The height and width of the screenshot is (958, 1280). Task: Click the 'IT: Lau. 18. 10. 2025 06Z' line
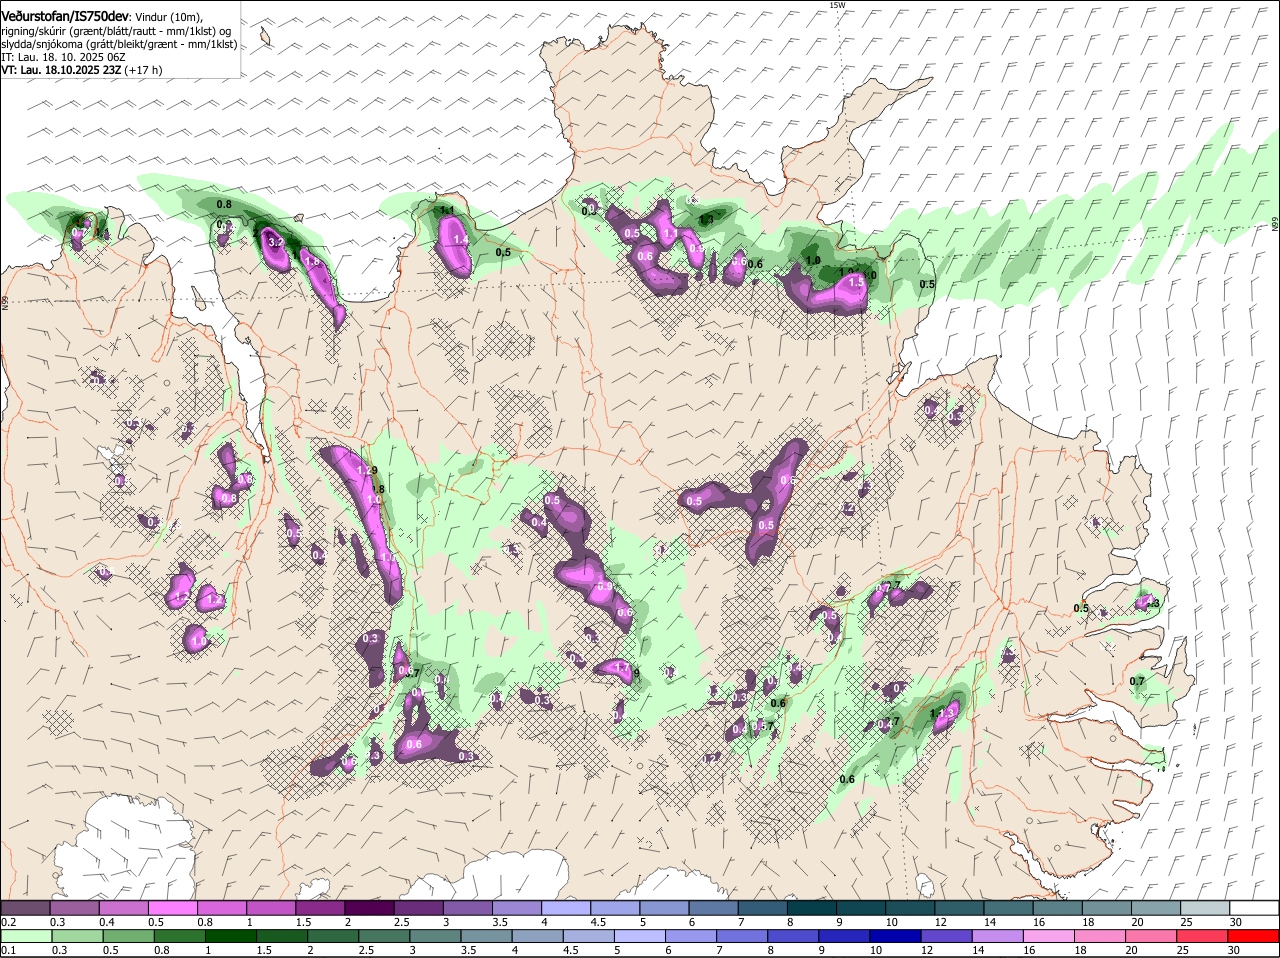(62, 57)
